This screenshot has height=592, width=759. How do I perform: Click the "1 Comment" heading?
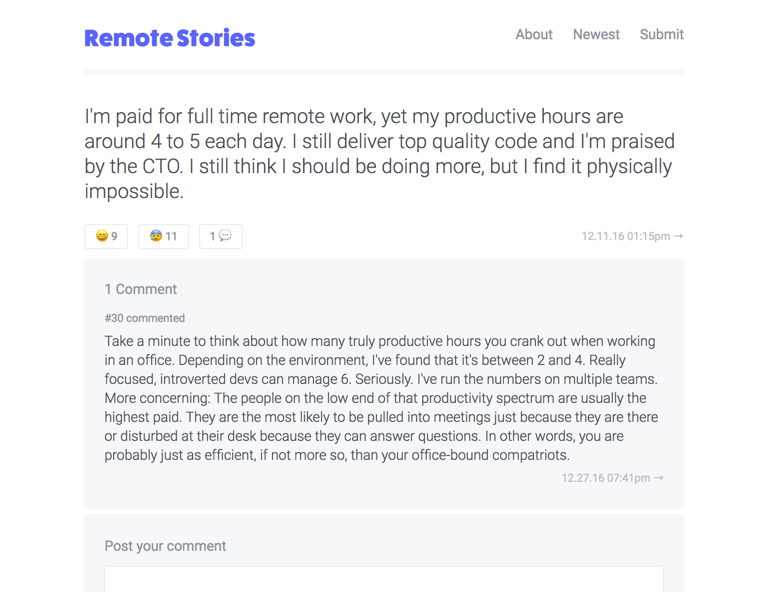click(x=141, y=289)
